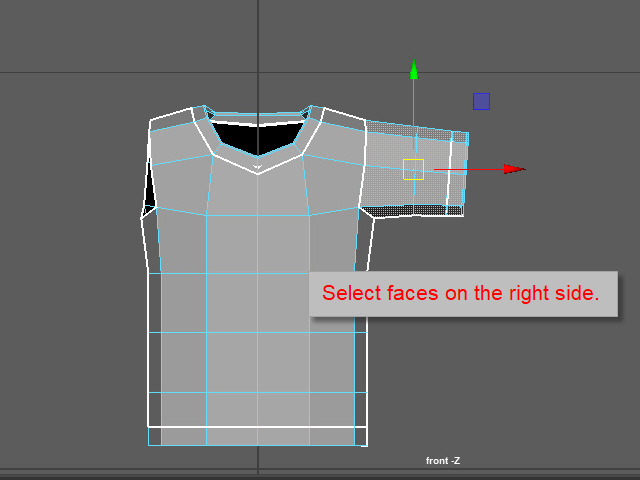The width and height of the screenshot is (640, 480).
Task: Click the front -Z camera label
Action: (x=442, y=461)
